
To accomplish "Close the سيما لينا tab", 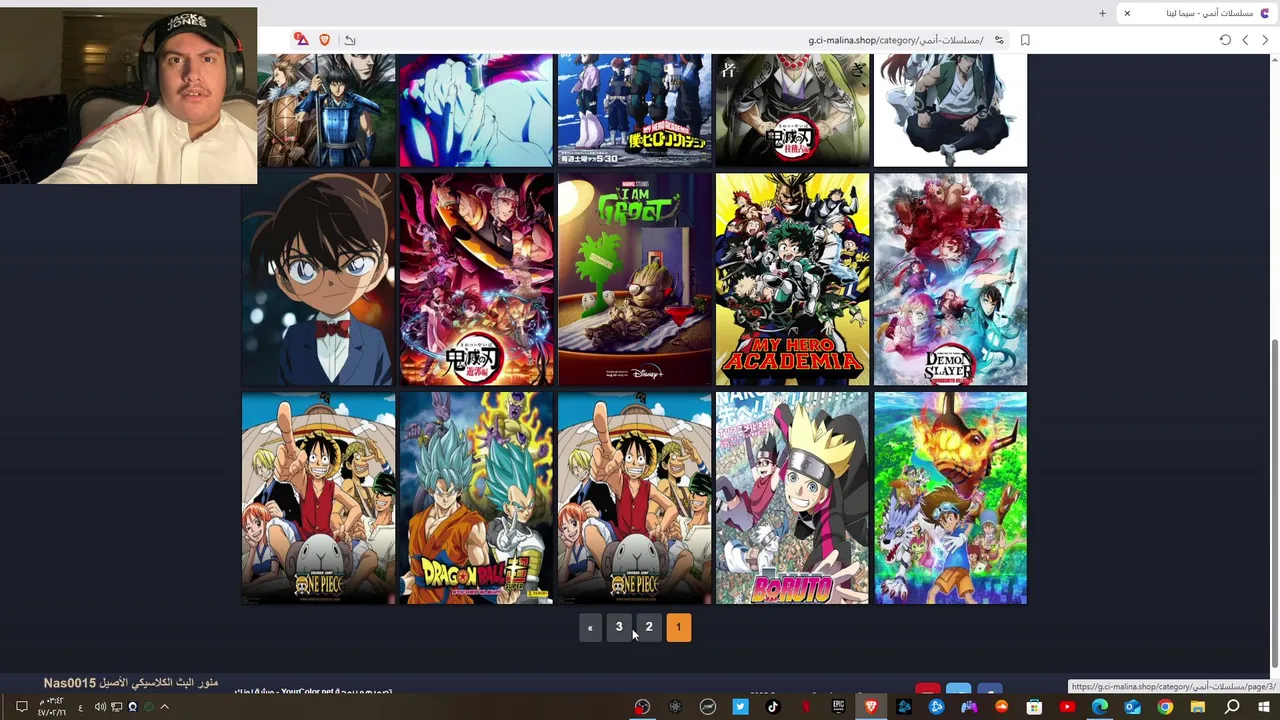I will coord(1127,13).
